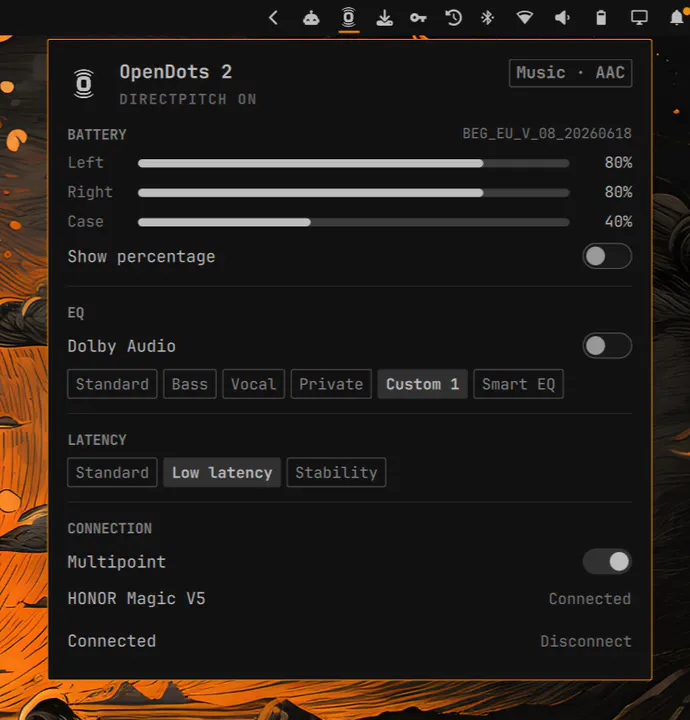Open the history clock icon
This screenshot has height=720, width=690.
click(453, 18)
